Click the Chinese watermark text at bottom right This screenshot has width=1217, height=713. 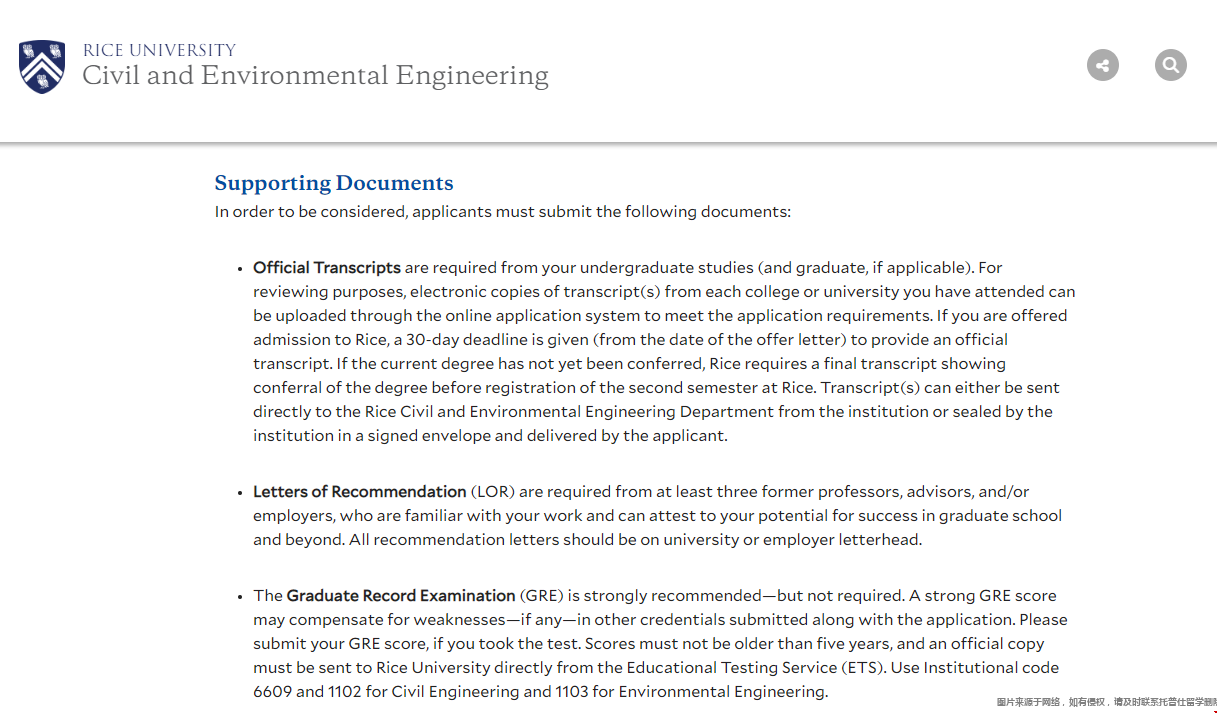pos(1105,703)
